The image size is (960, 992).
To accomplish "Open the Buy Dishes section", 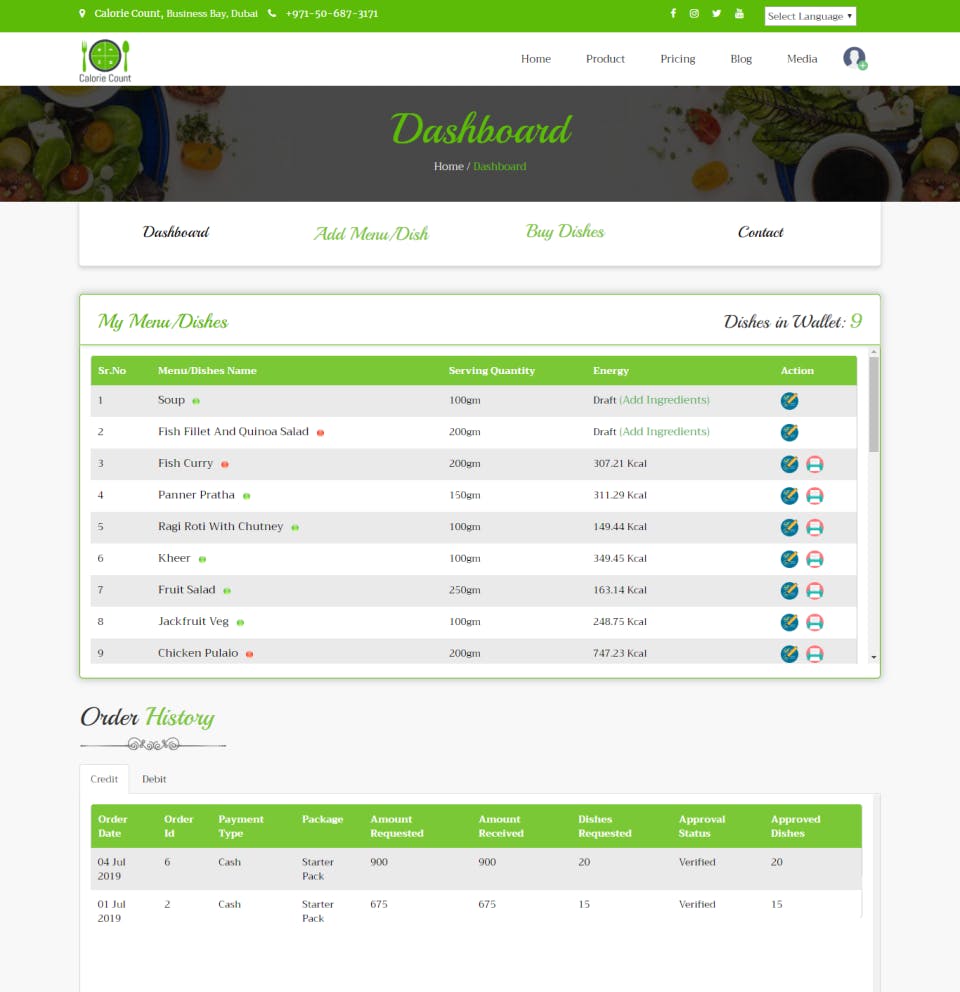I will click(565, 232).
